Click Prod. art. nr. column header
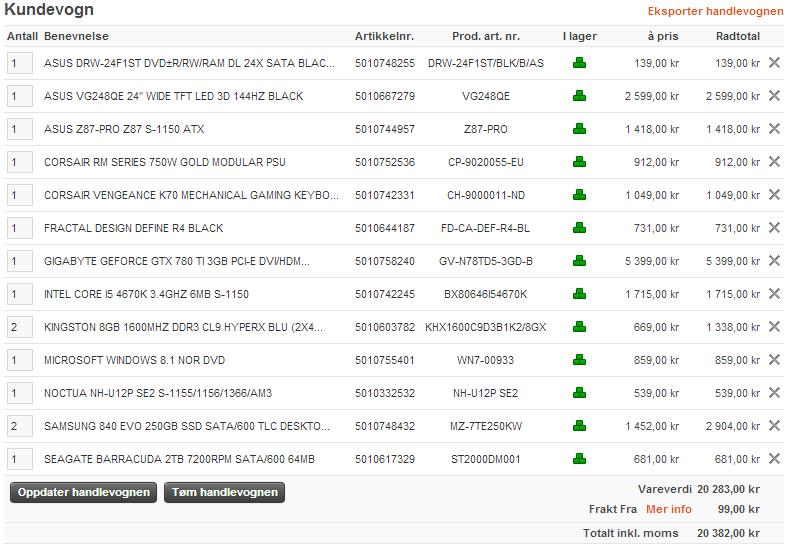796x546 pixels. [486, 36]
